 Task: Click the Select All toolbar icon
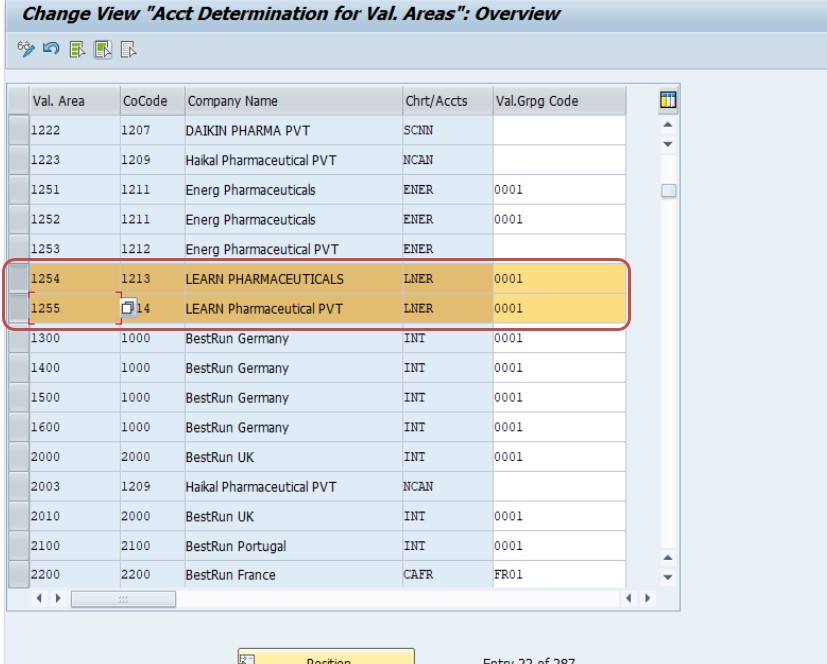click(77, 50)
